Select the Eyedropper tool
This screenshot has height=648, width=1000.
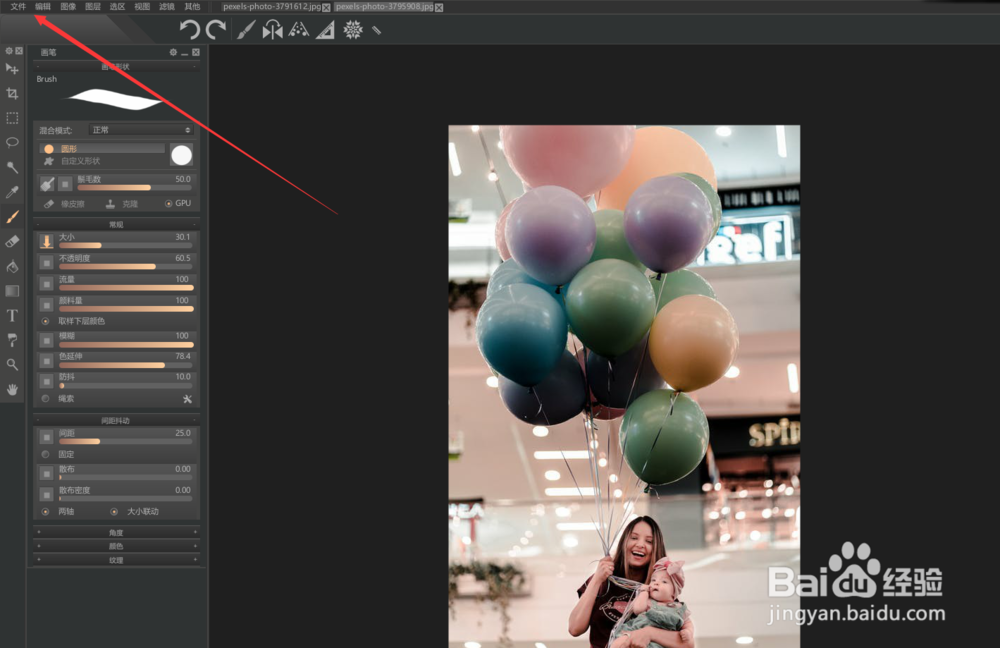coord(12,192)
